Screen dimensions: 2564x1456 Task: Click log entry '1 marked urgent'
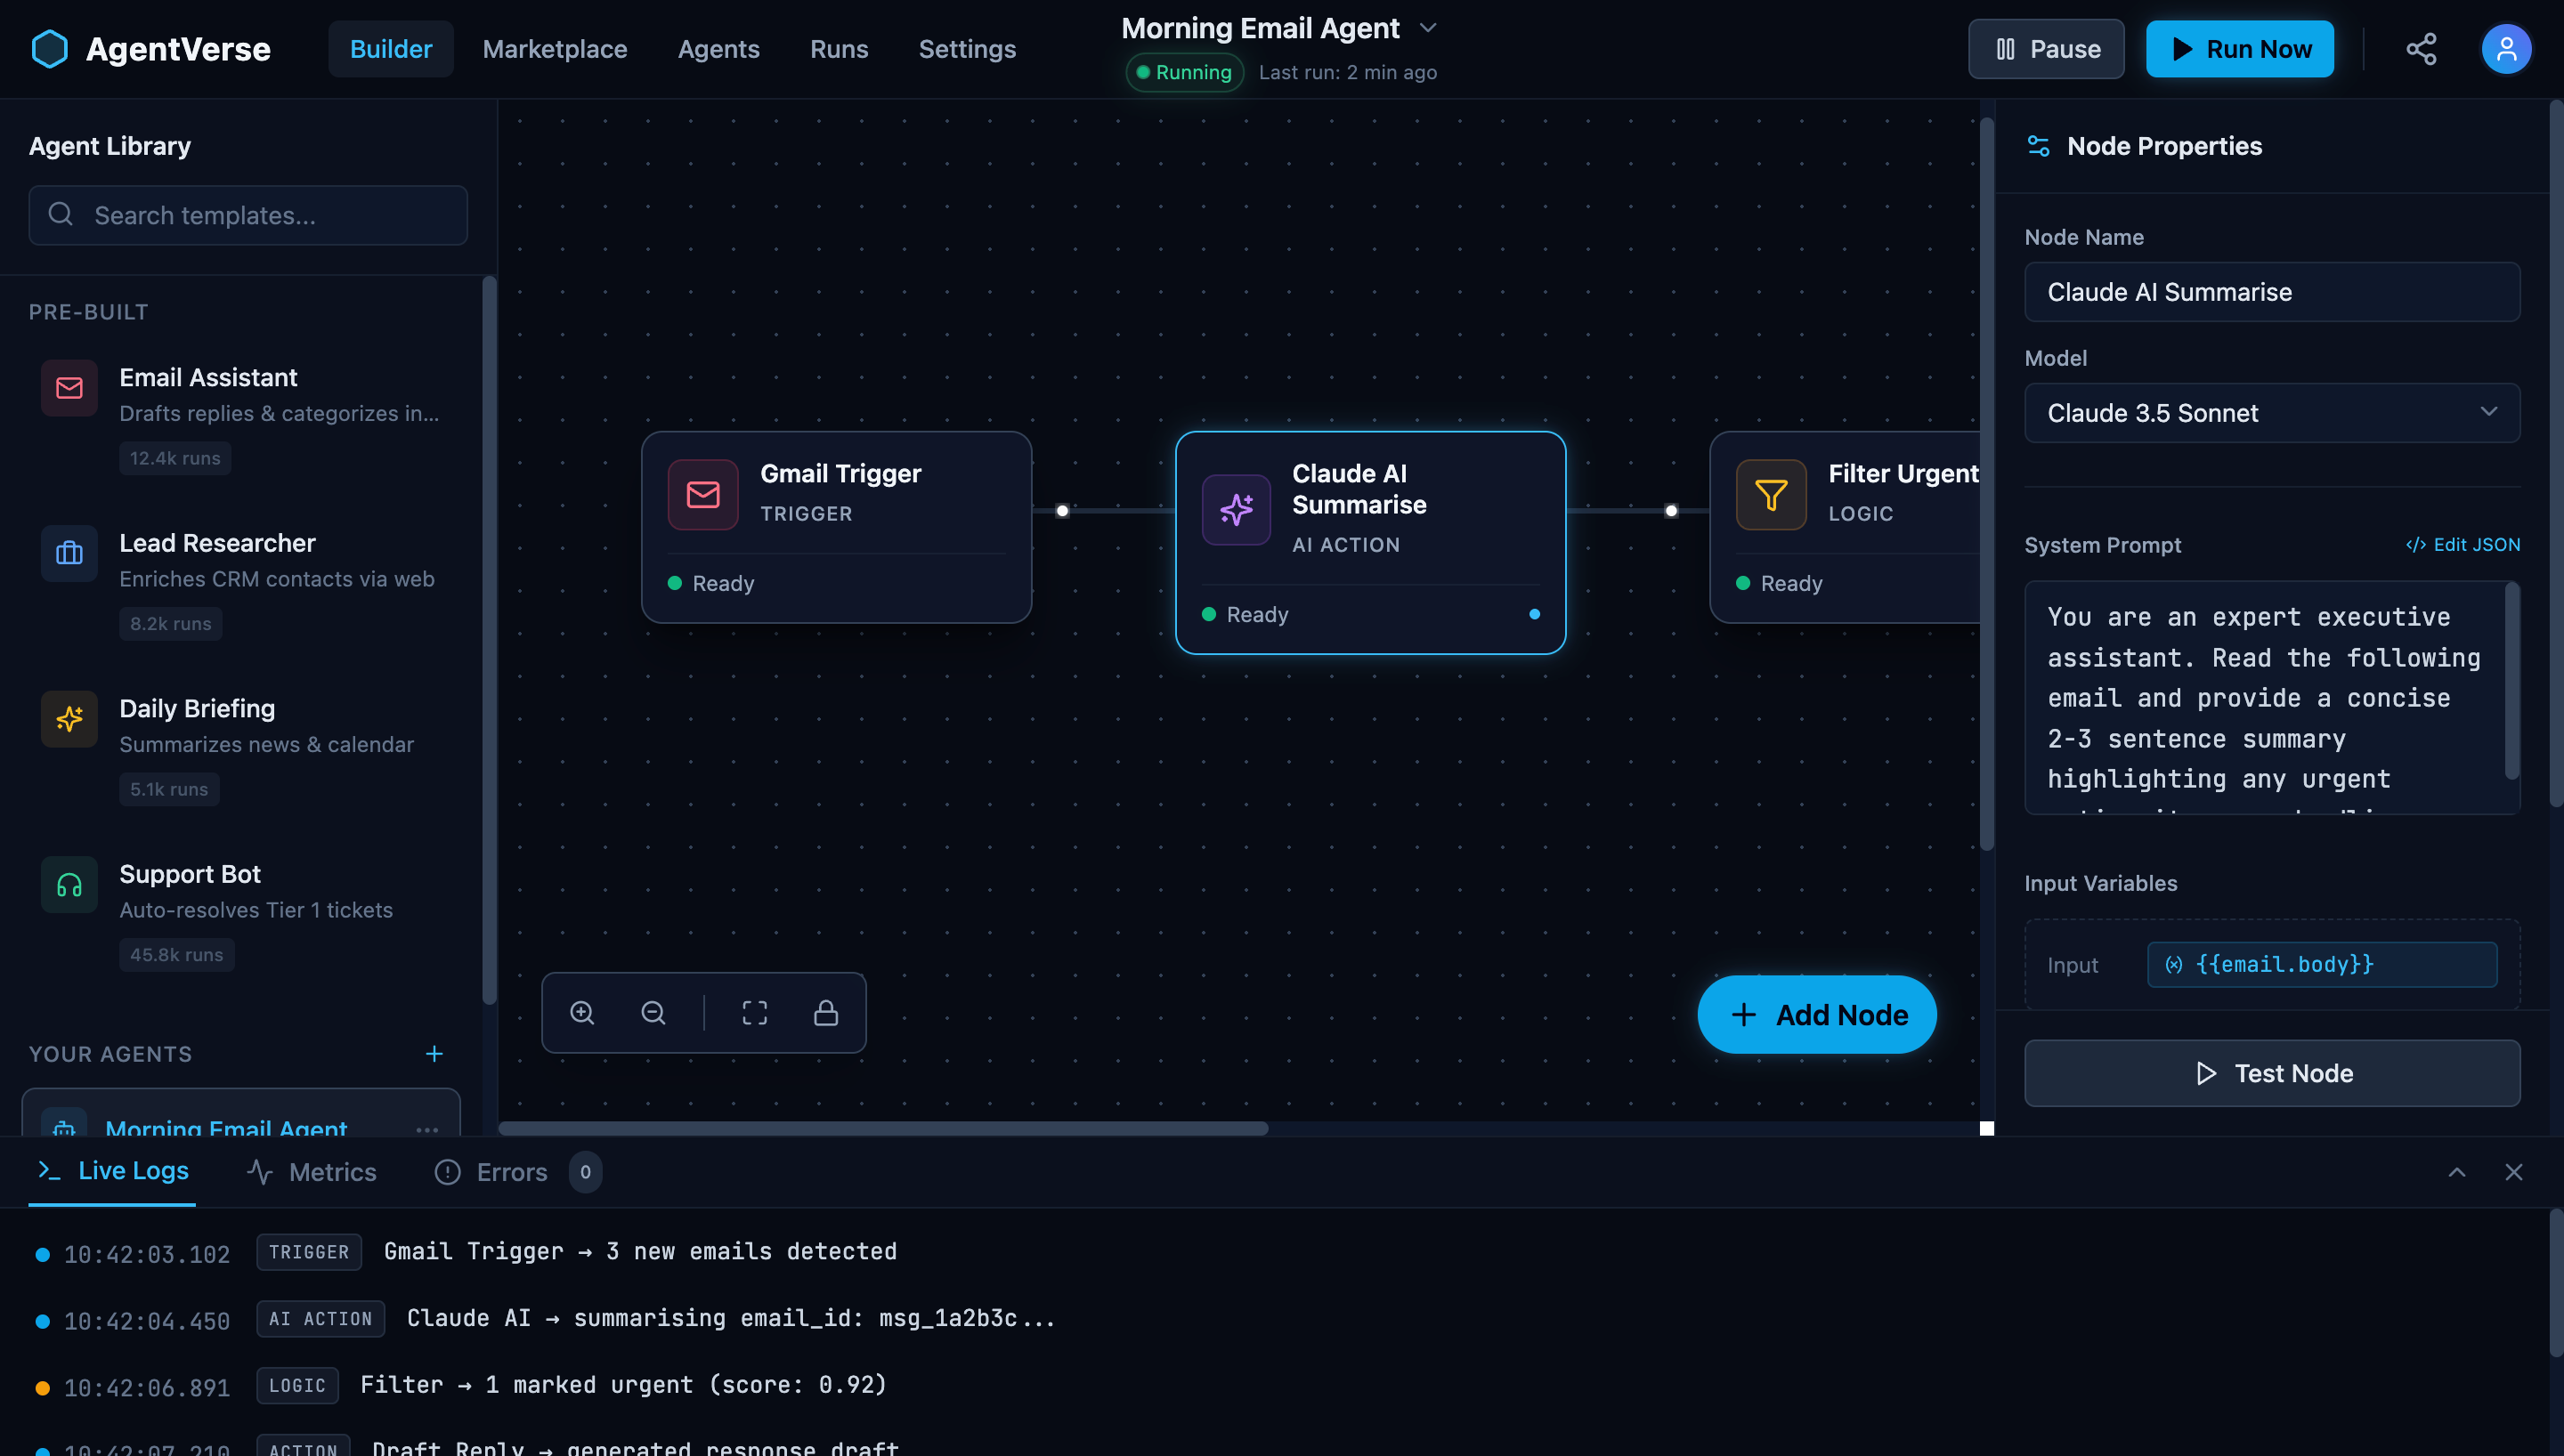pos(623,1385)
